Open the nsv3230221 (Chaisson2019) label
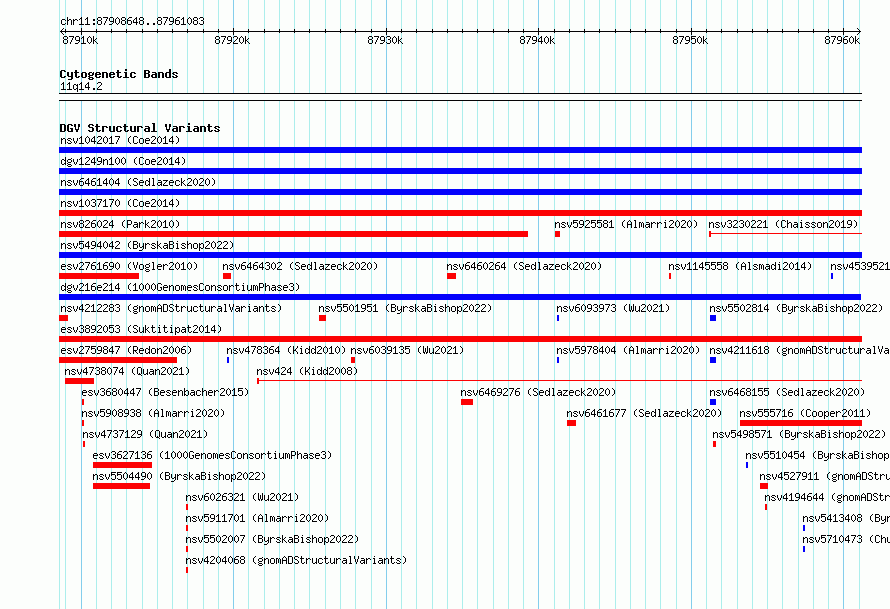Screen dimensions: 890x609 pyautogui.click(x=783, y=224)
